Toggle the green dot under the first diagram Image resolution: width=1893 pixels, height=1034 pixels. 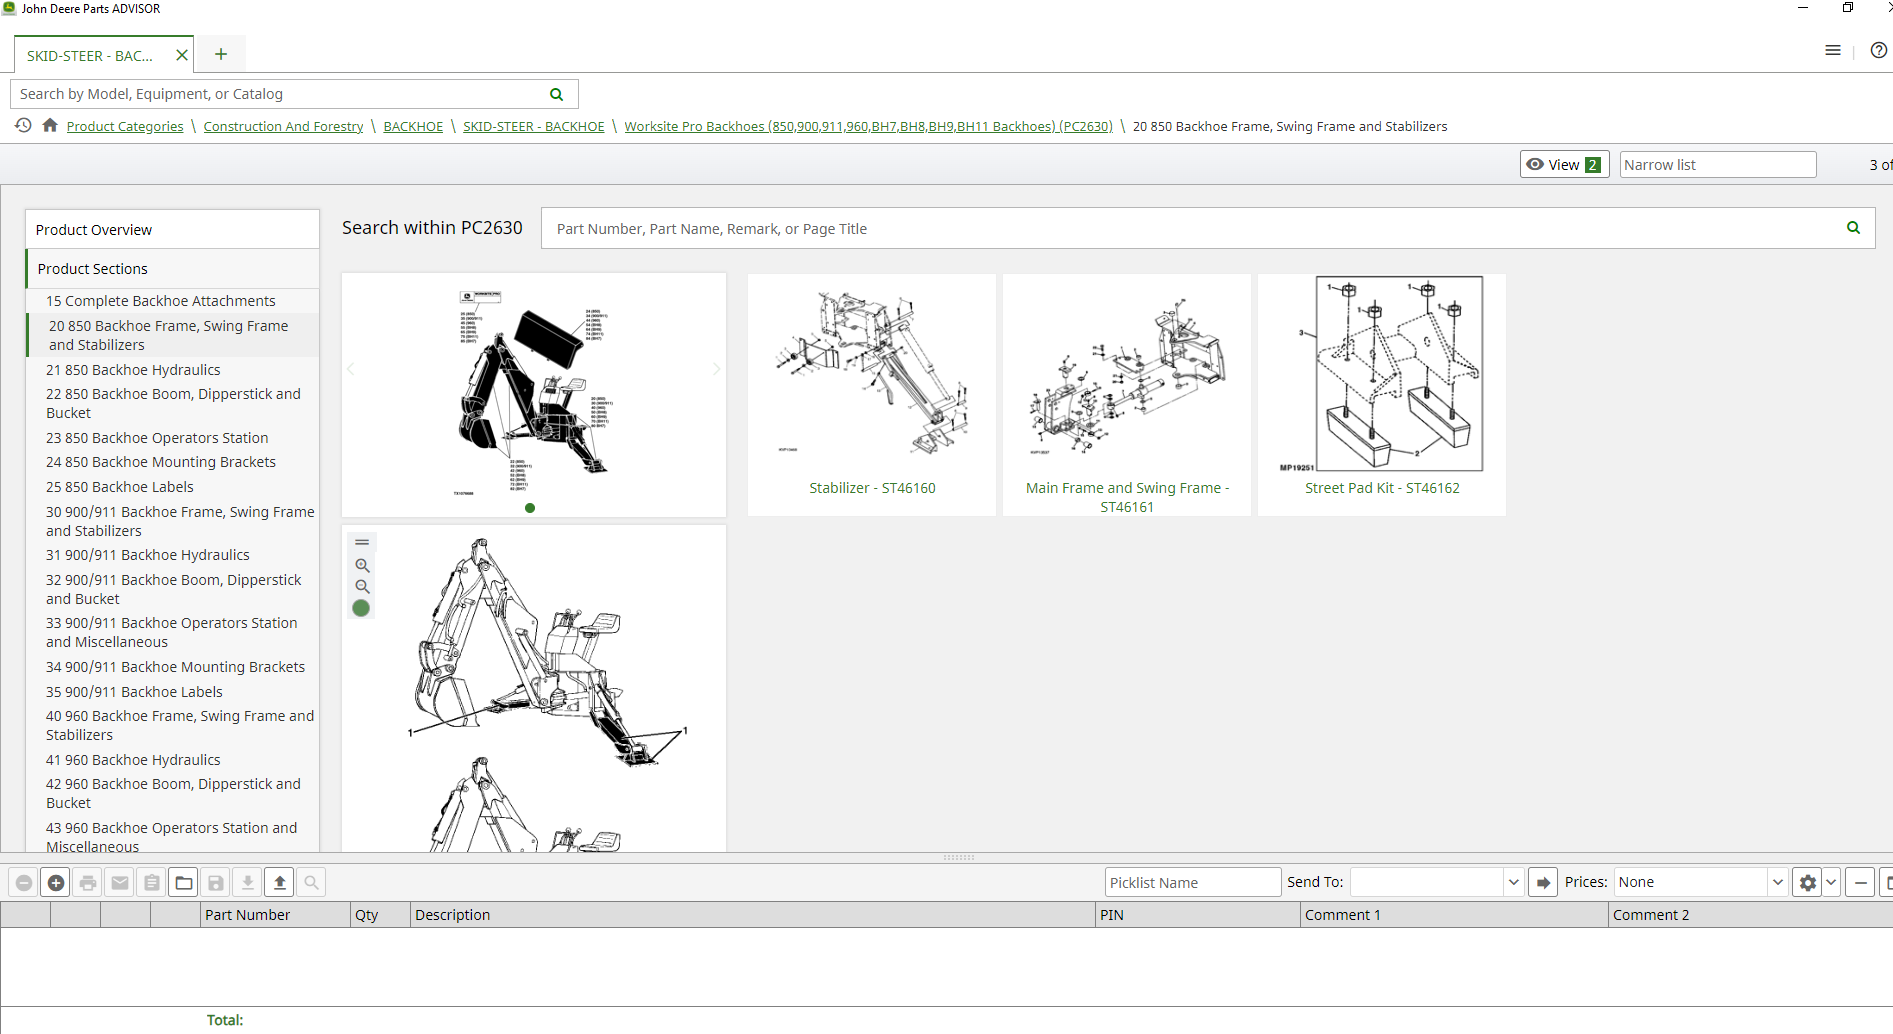529,508
